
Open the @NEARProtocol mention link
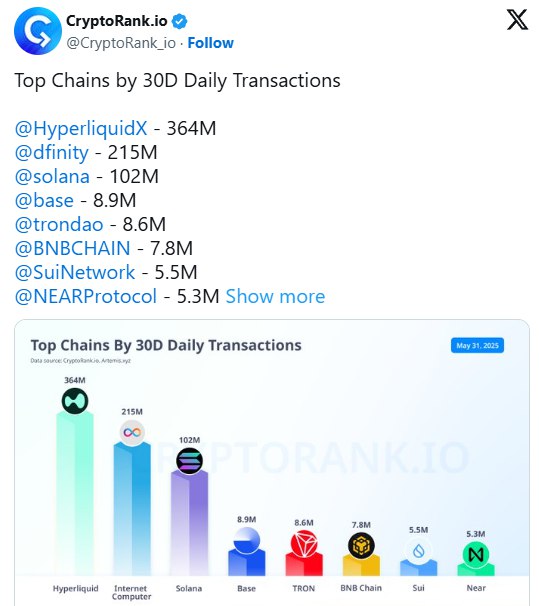tap(86, 296)
